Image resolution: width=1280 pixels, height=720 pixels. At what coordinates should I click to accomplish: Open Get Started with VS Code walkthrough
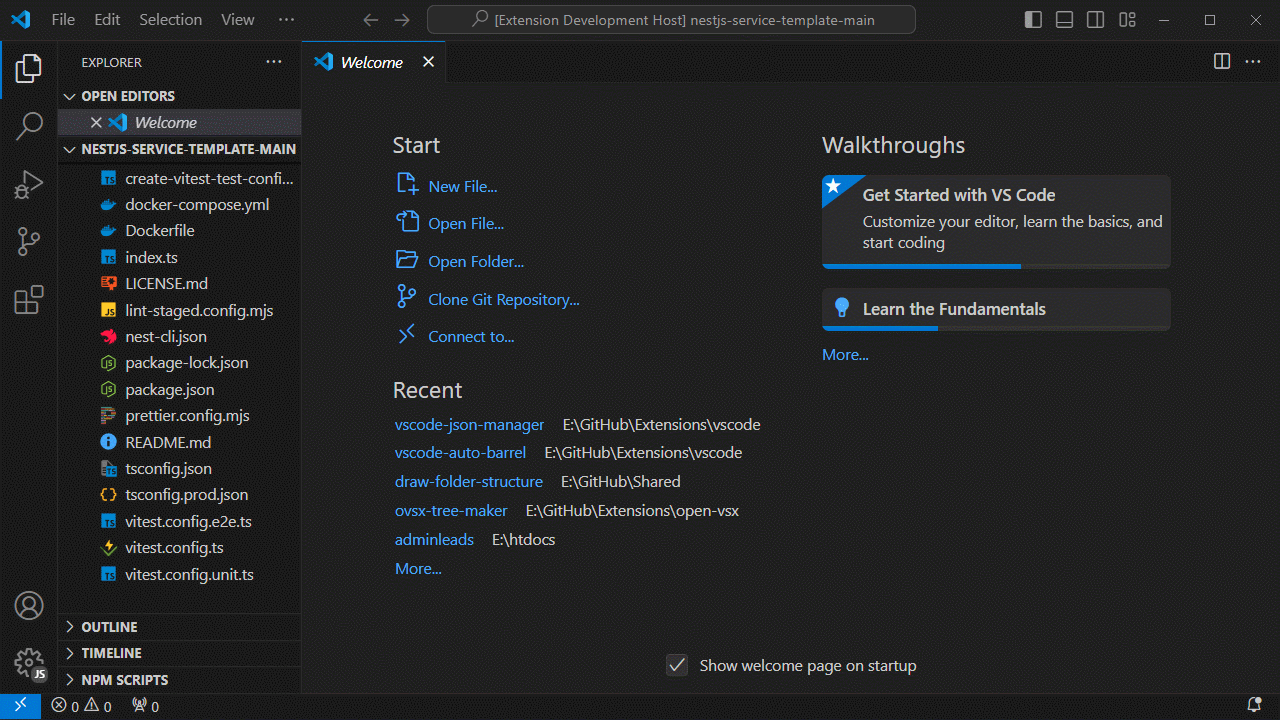[996, 222]
